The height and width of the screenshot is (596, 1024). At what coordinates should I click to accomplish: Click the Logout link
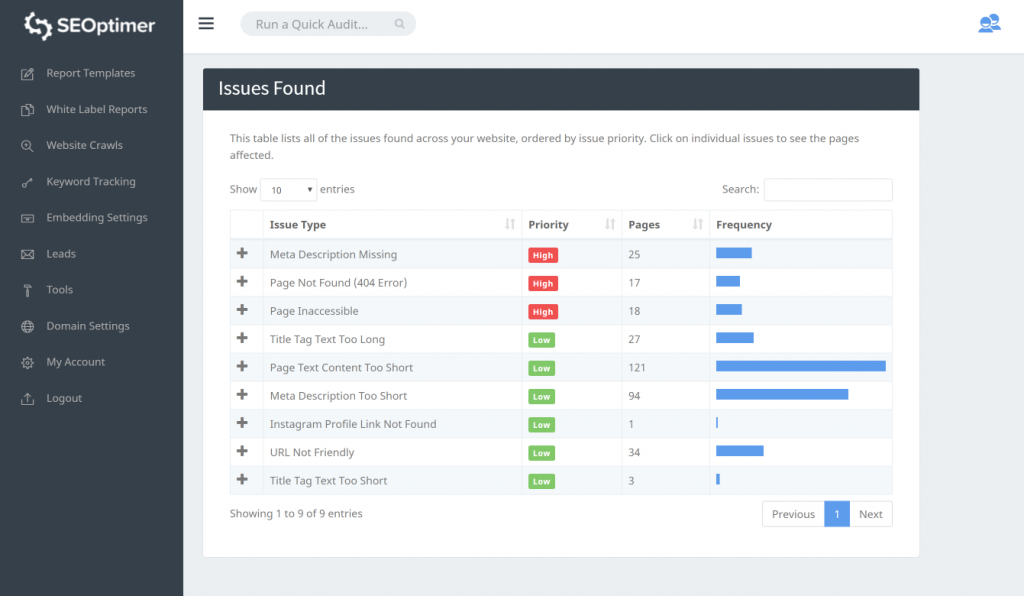pyautogui.click(x=64, y=398)
